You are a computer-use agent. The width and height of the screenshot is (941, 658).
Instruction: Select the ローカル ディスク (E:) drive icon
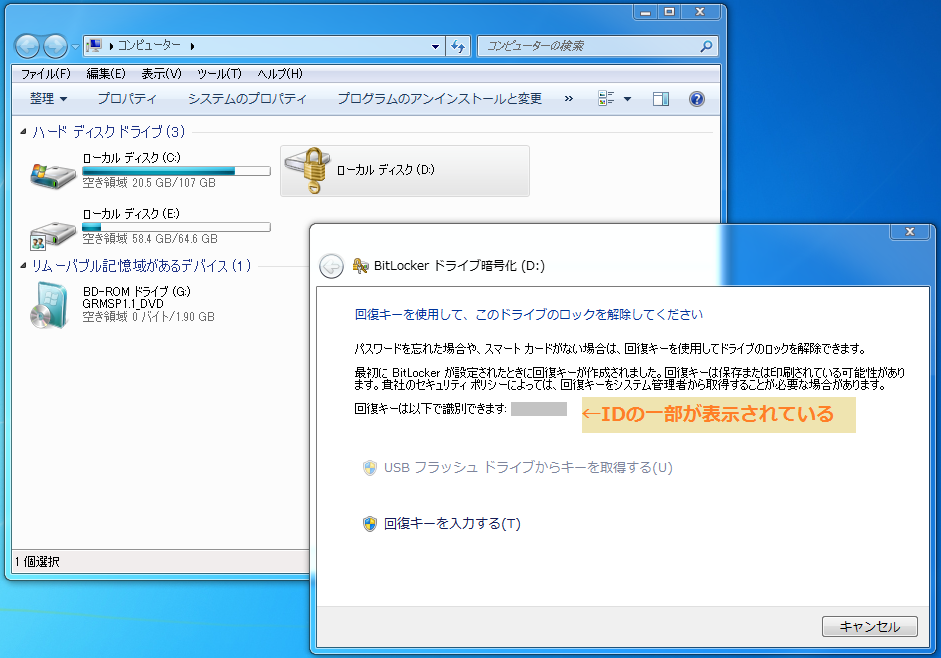point(53,234)
